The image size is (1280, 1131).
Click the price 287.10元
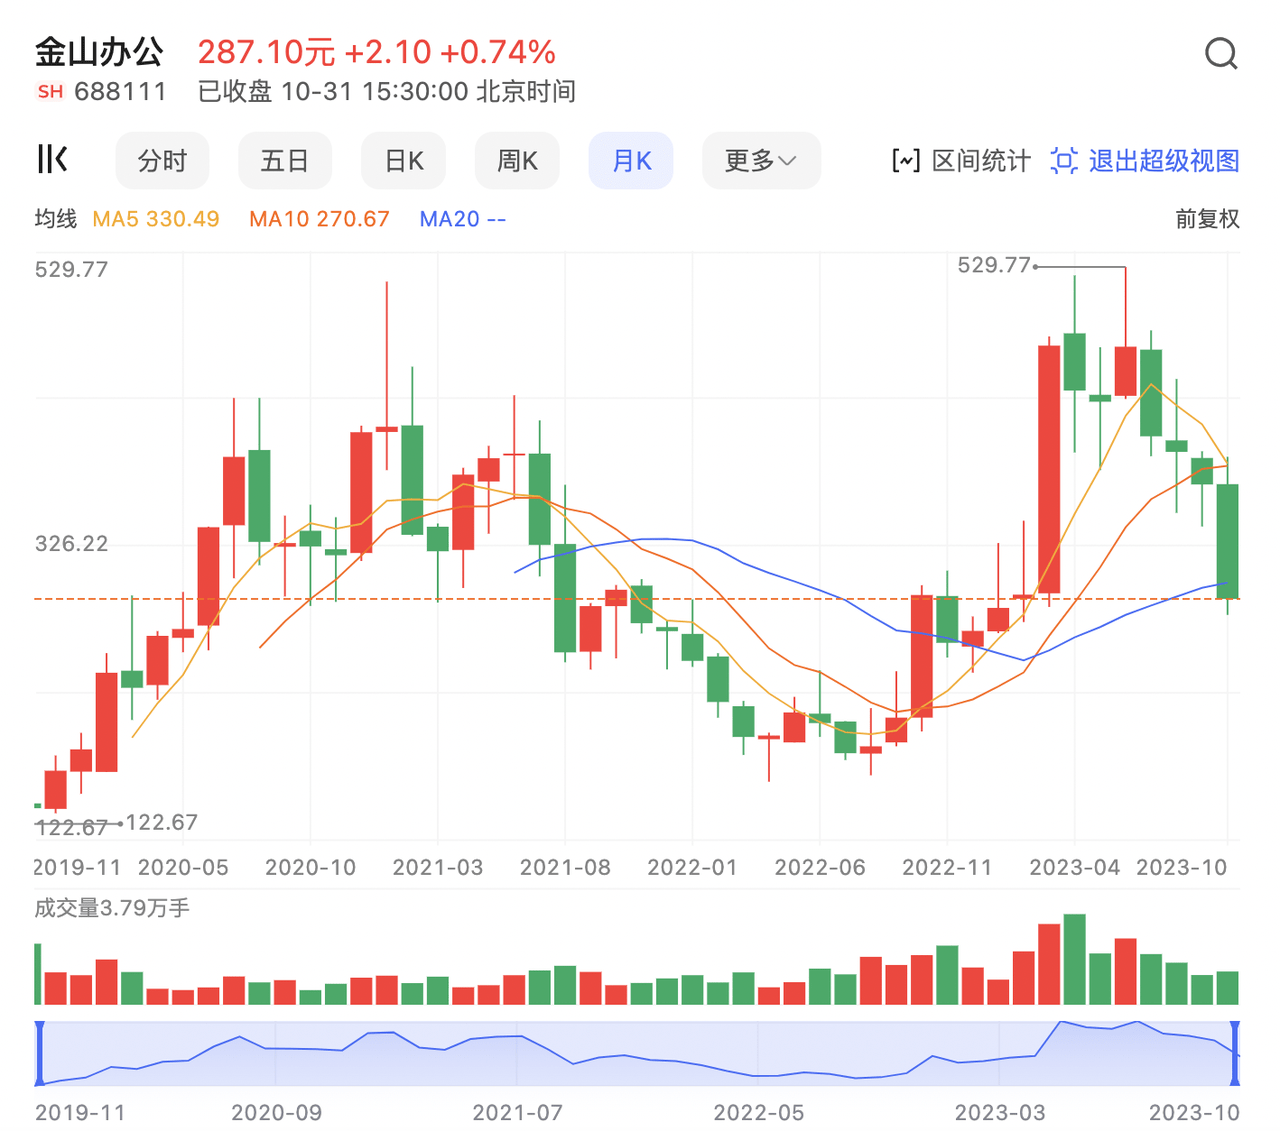point(266,52)
